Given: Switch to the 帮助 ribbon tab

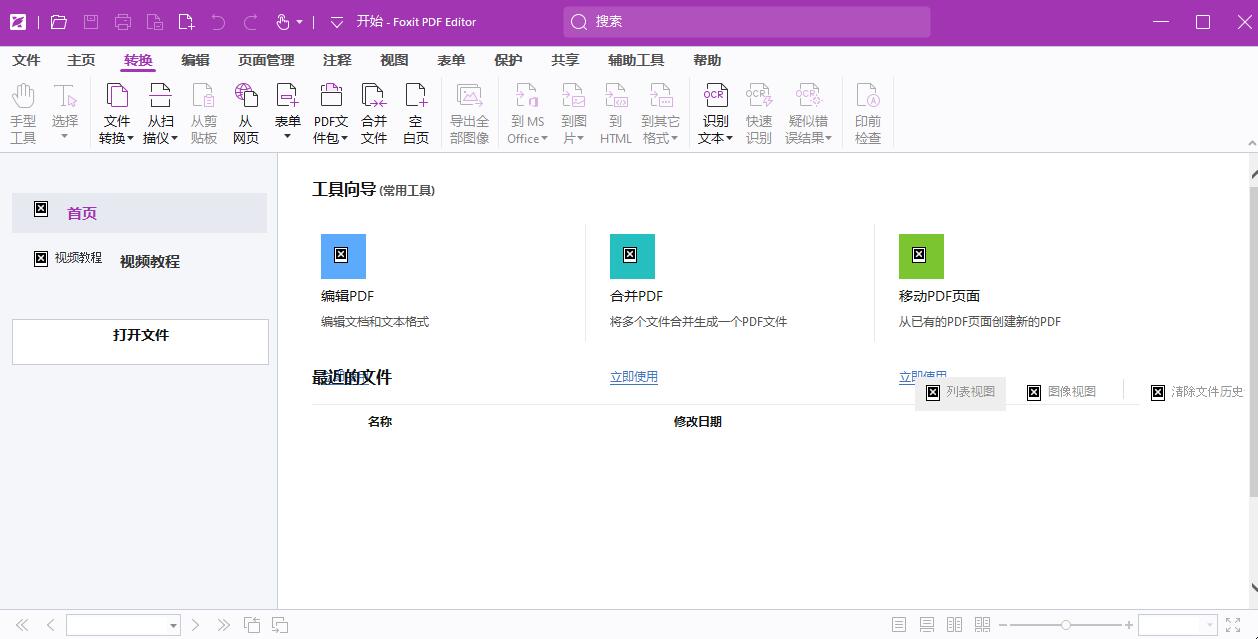Looking at the screenshot, I should click(707, 60).
